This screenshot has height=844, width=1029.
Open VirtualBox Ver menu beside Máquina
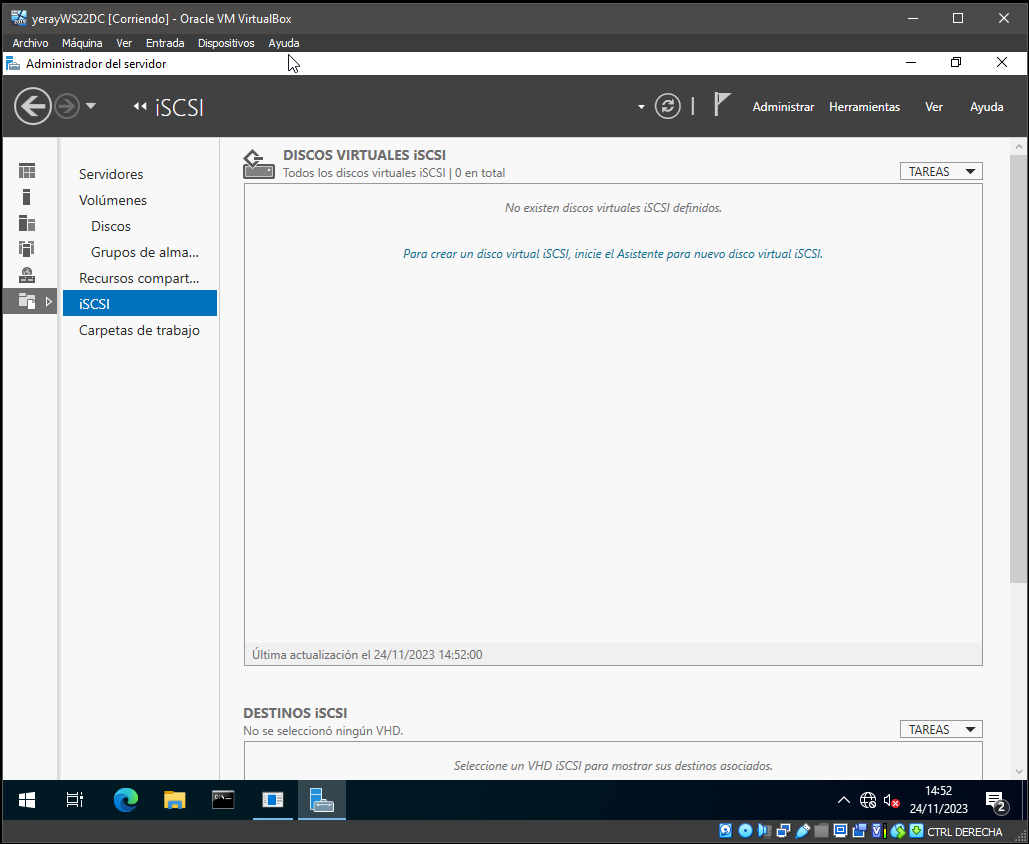coord(124,43)
